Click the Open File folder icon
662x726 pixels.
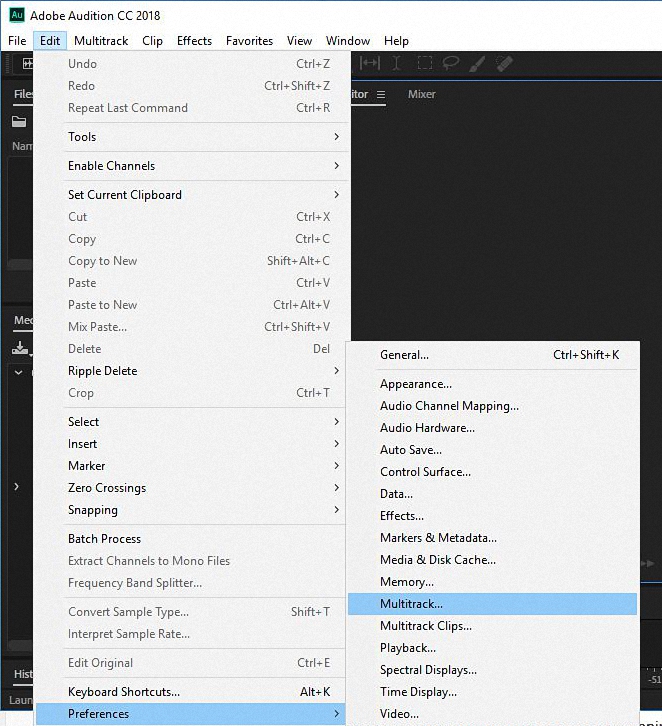coord(19,122)
